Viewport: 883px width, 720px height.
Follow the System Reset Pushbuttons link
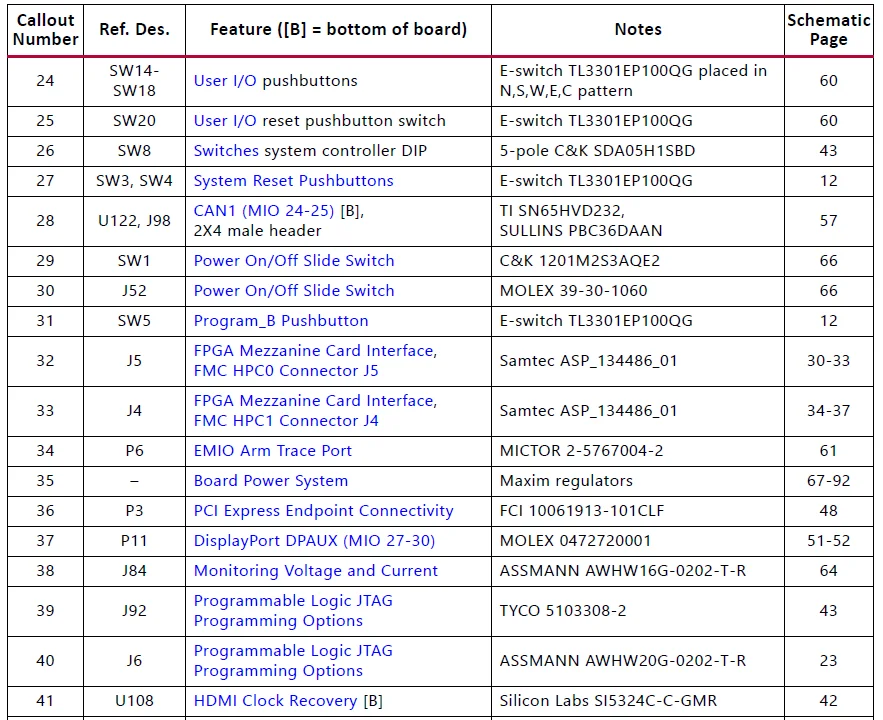point(293,181)
